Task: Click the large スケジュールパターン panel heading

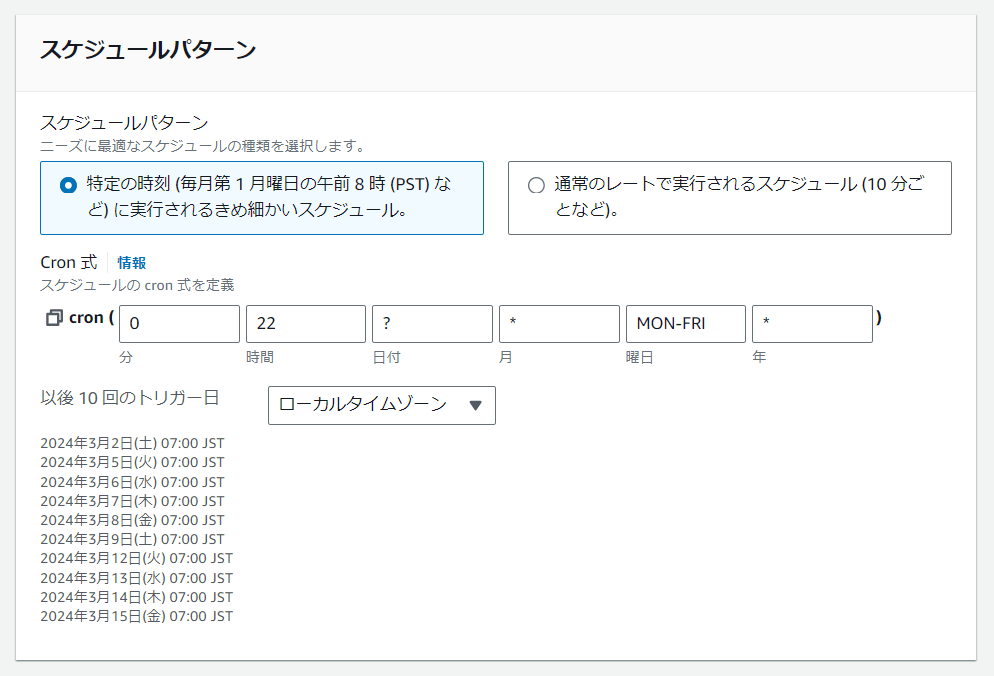Action: click(x=148, y=50)
